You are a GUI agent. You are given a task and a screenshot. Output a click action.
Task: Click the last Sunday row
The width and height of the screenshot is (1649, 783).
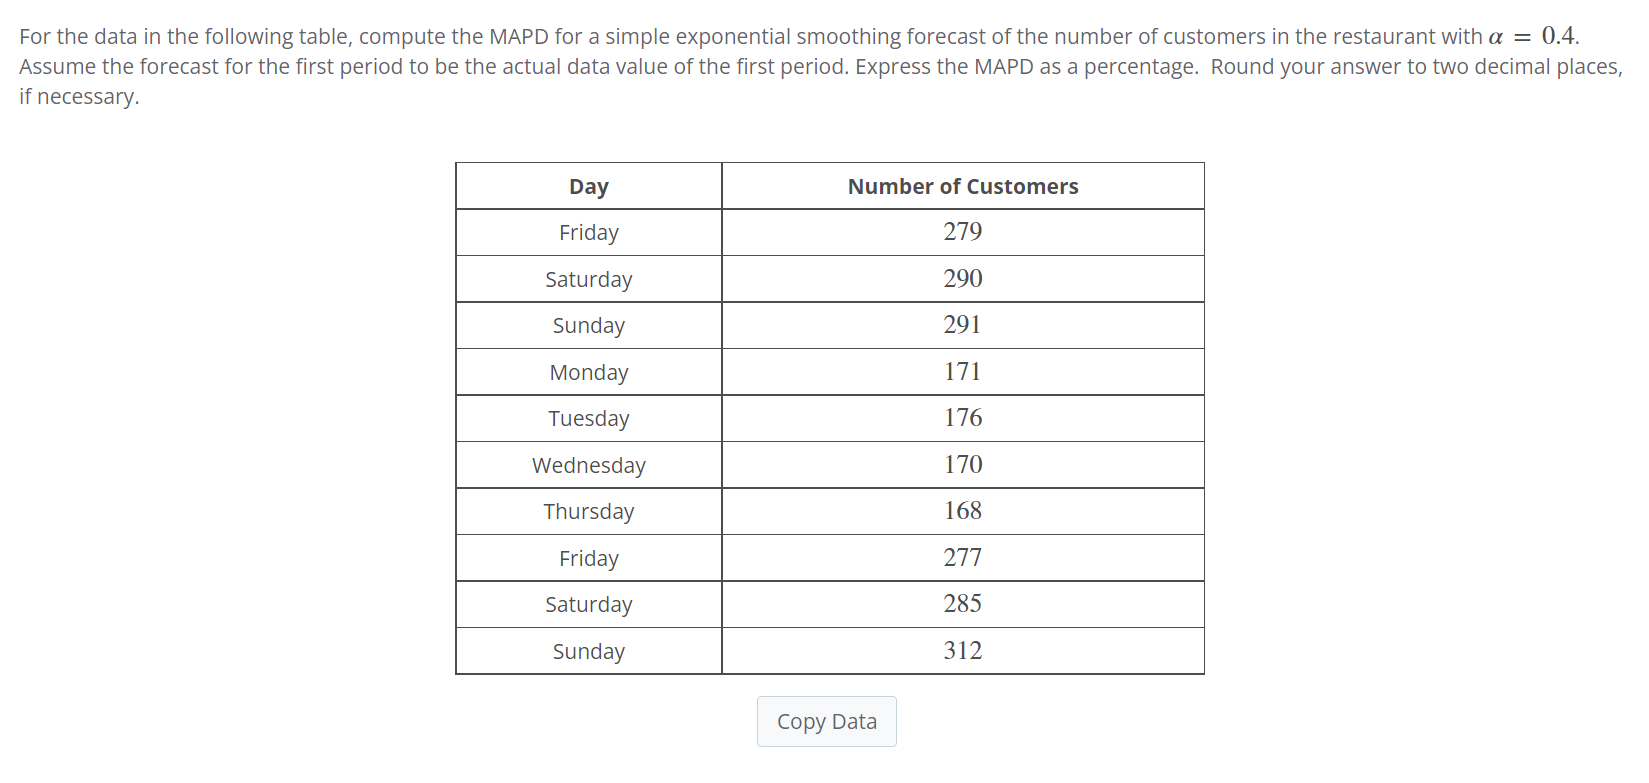click(x=589, y=650)
